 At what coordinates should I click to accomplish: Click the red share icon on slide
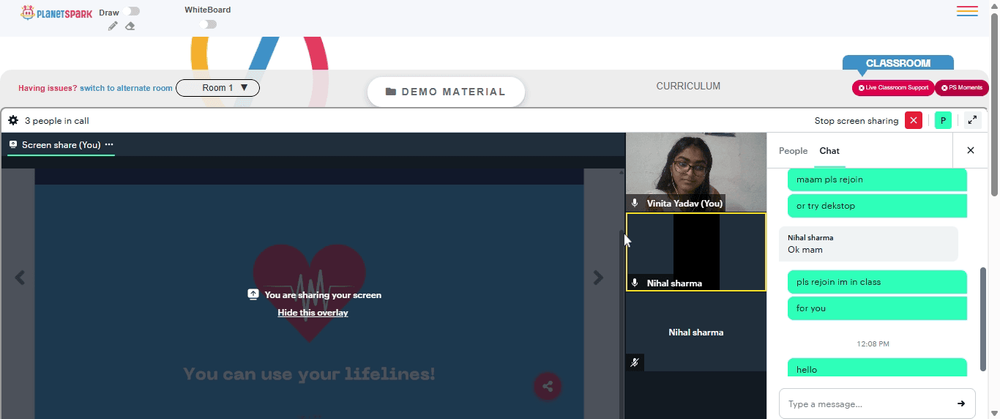547,386
